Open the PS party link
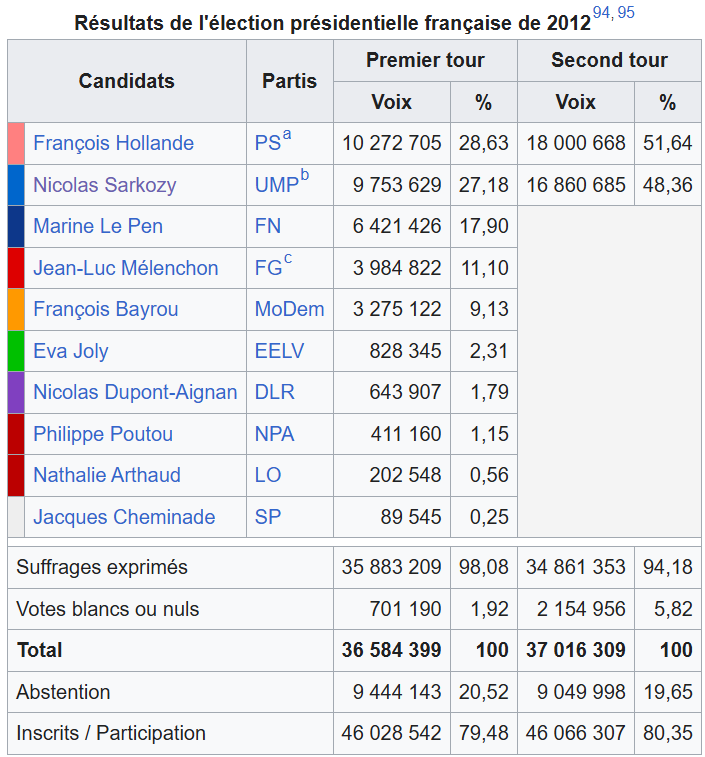This screenshot has height=757, width=705. coord(267,143)
